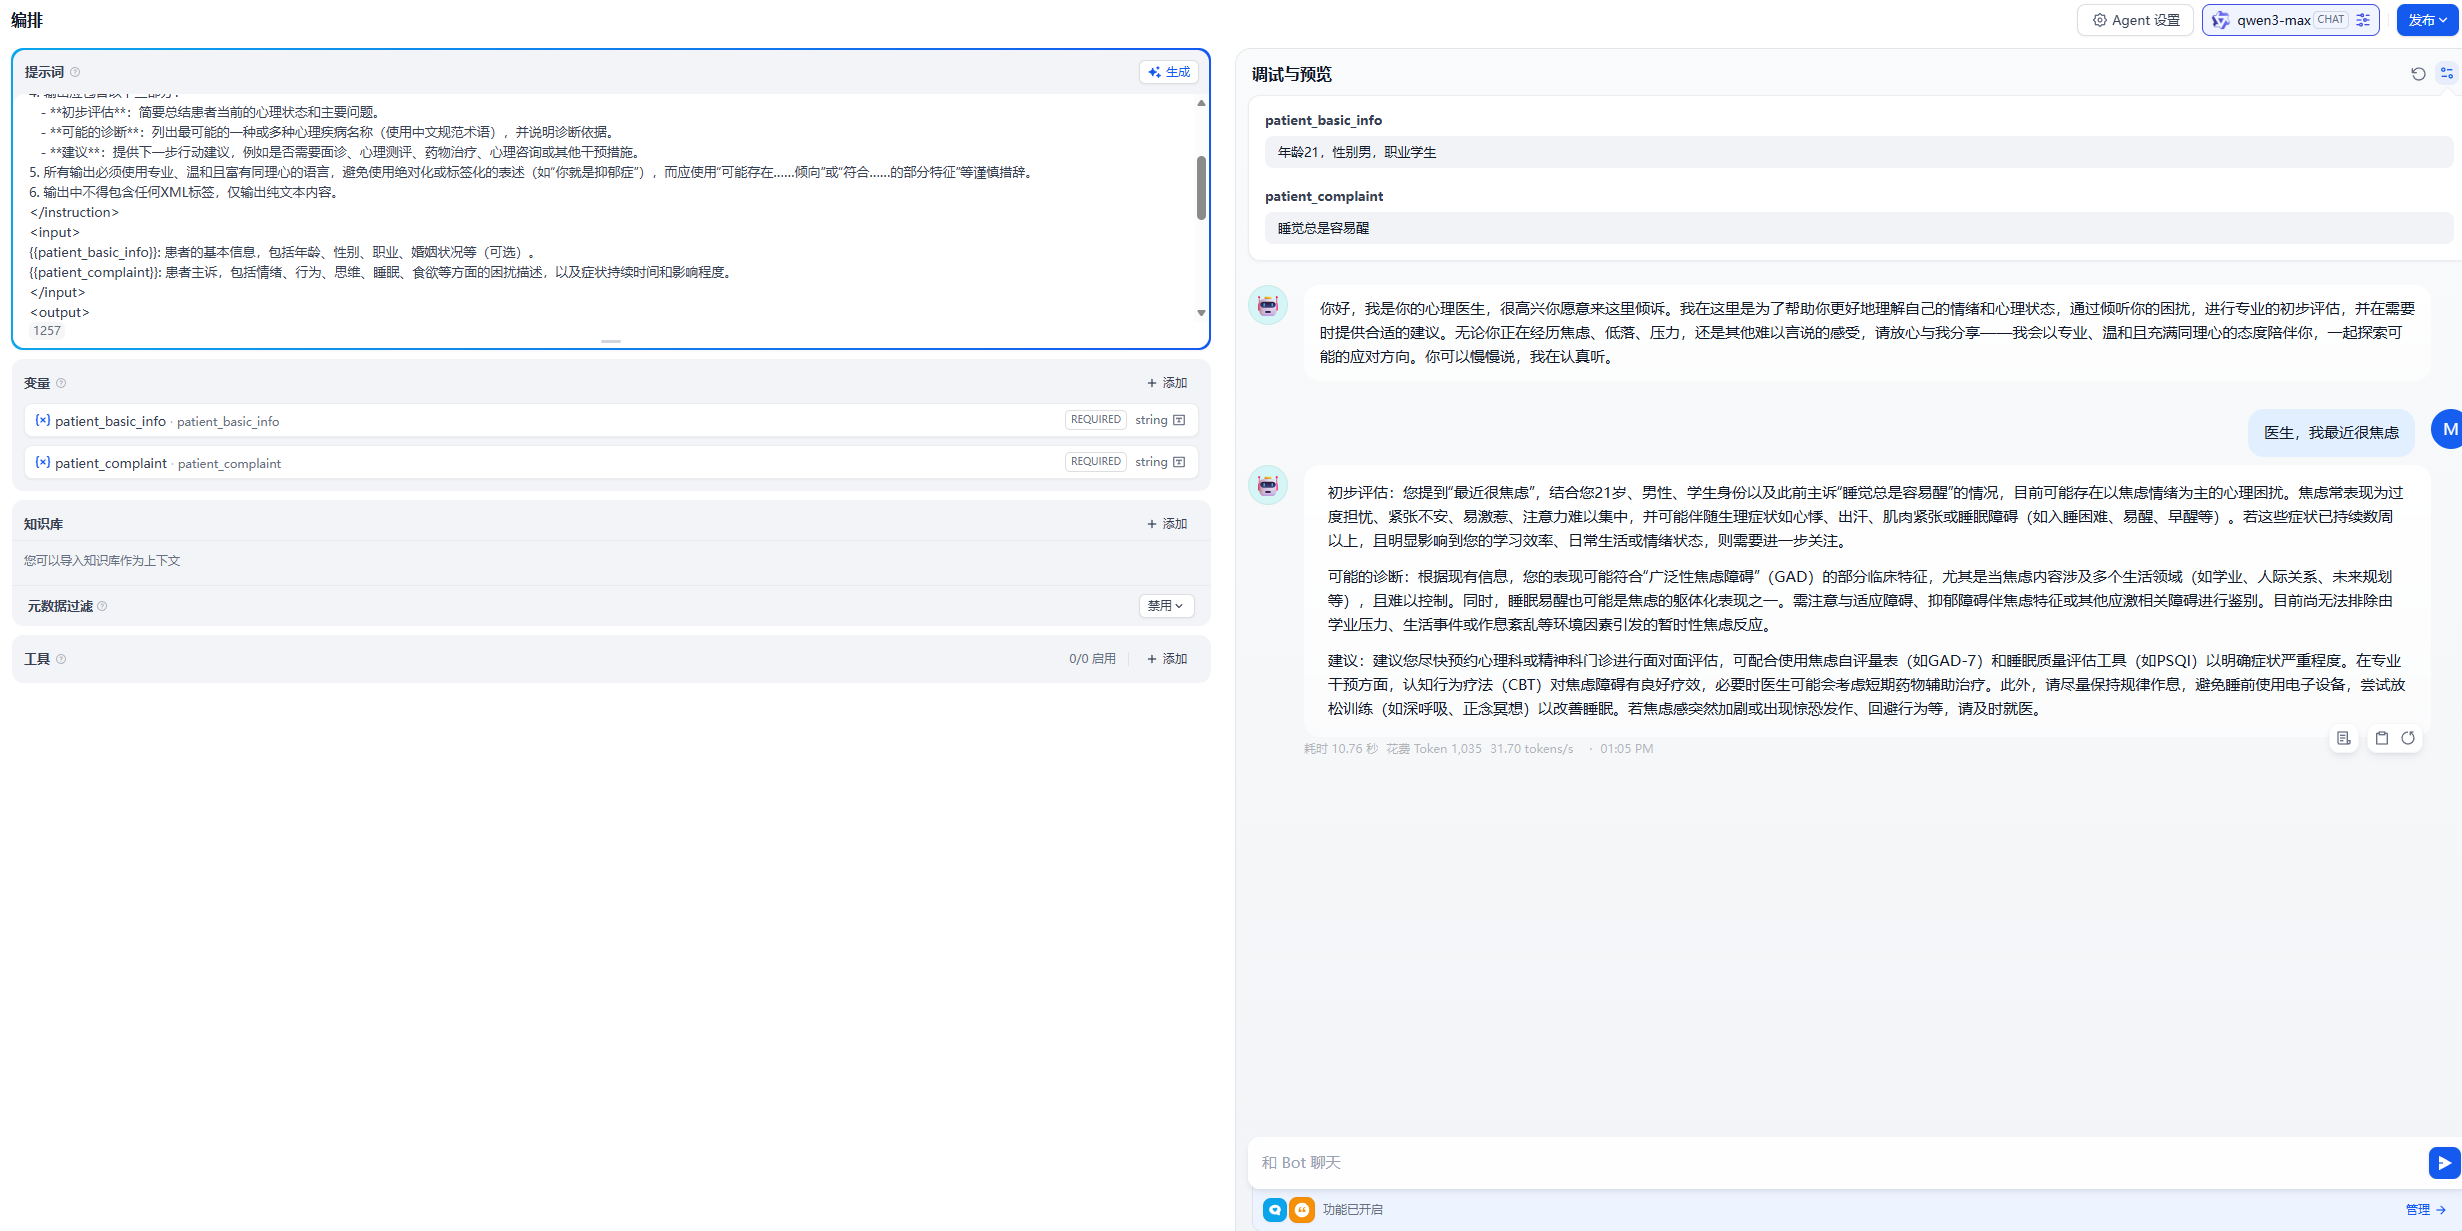Viewport: 2462px width, 1231px height.
Task: Open model parameter sliders icon beside qwen3-max
Action: click(x=2363, y=20)
